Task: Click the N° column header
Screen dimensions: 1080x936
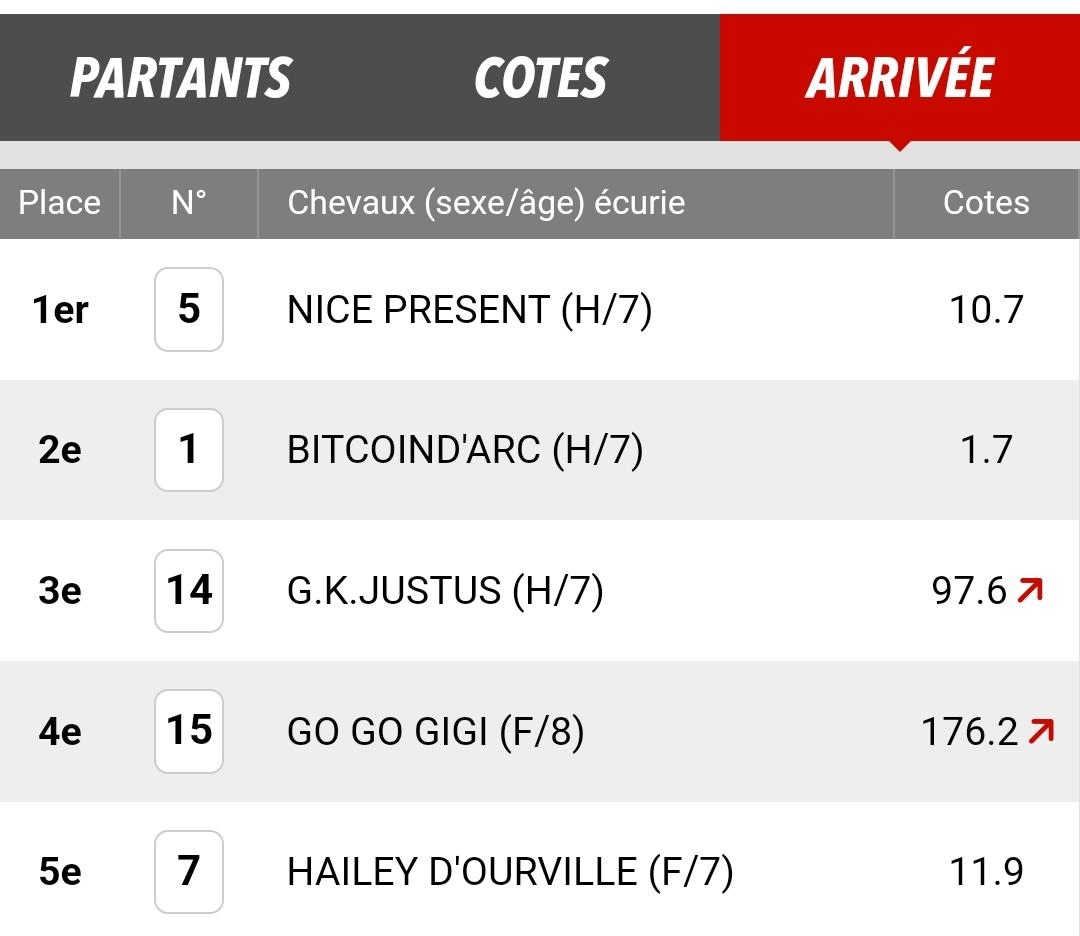Action: pos(189,203)
